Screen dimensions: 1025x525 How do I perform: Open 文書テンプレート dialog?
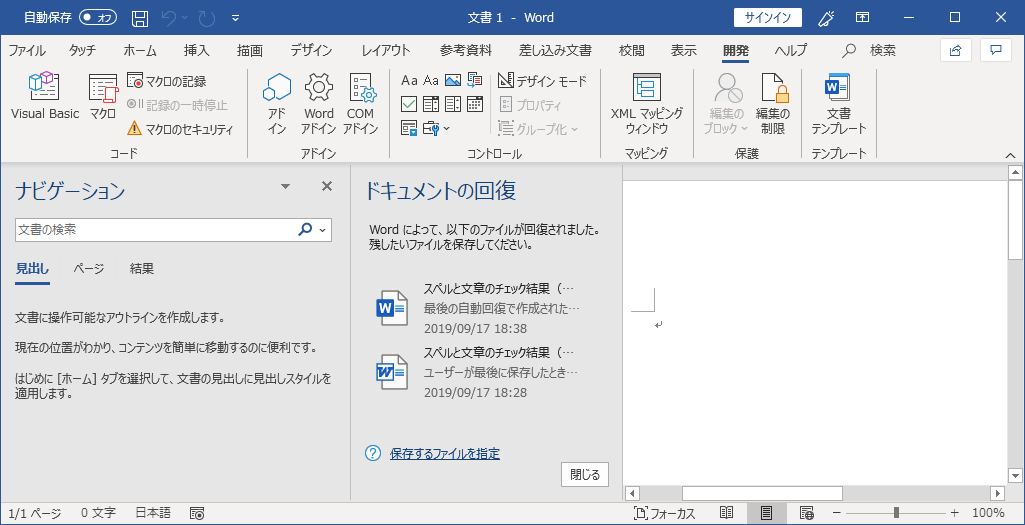[x=839, y=104]
